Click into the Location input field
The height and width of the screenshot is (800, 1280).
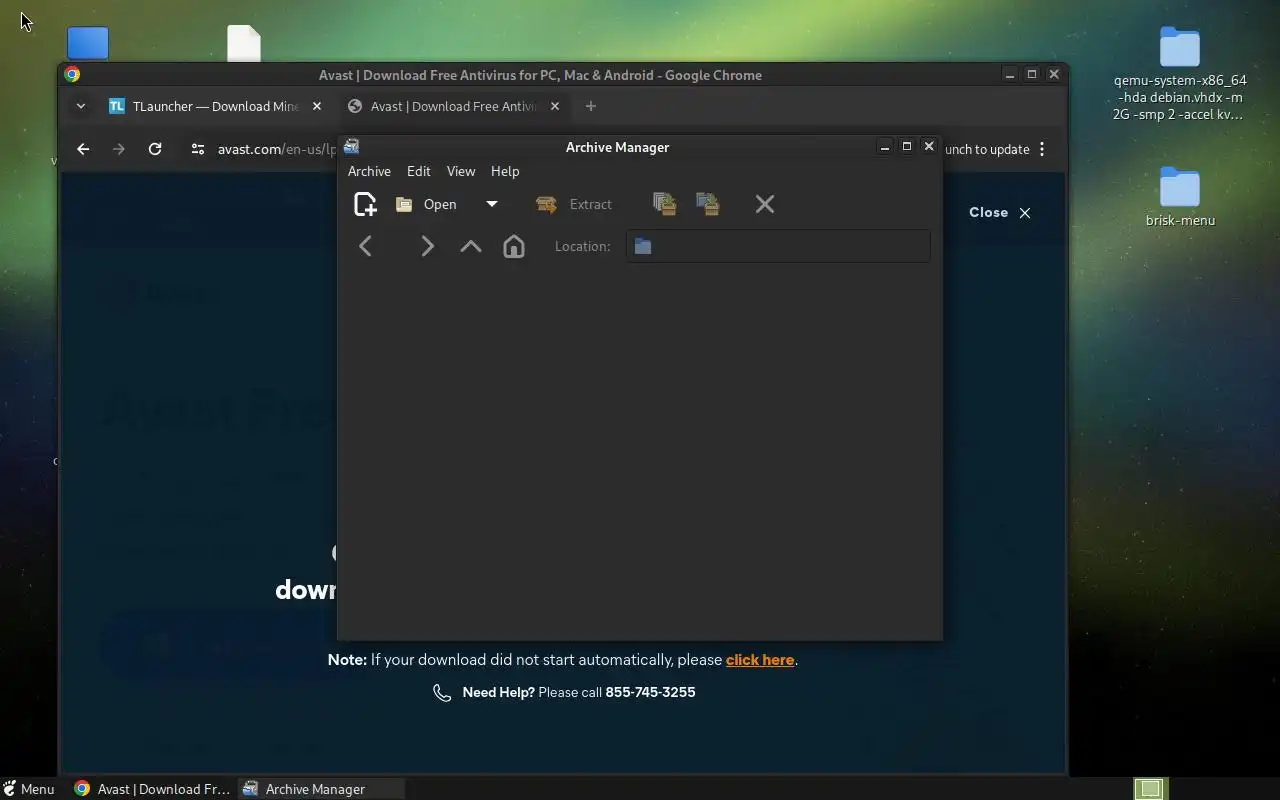(x=778, y=246)
